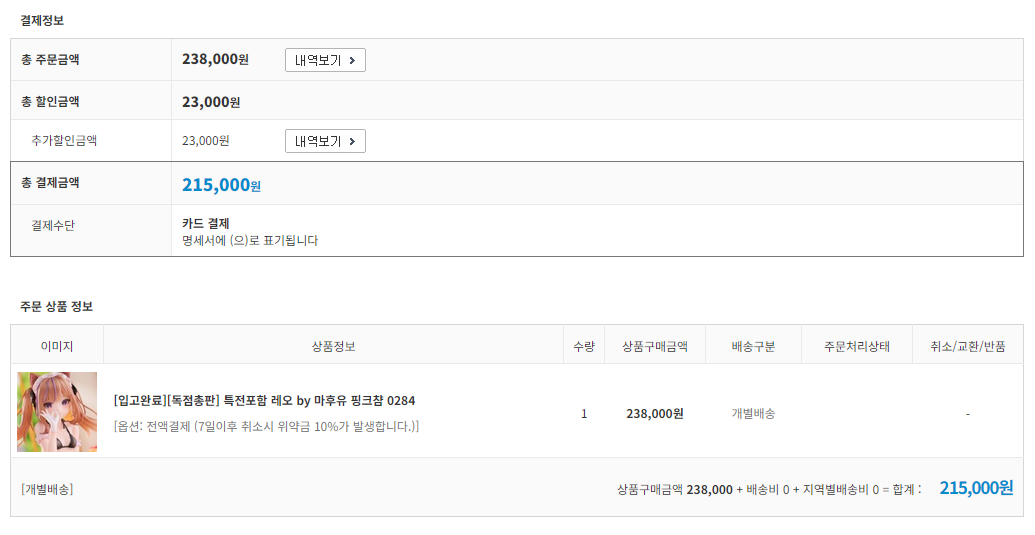
Task: Click the 주문 상품 정보 section heading
Action: [x=57, y=306]
